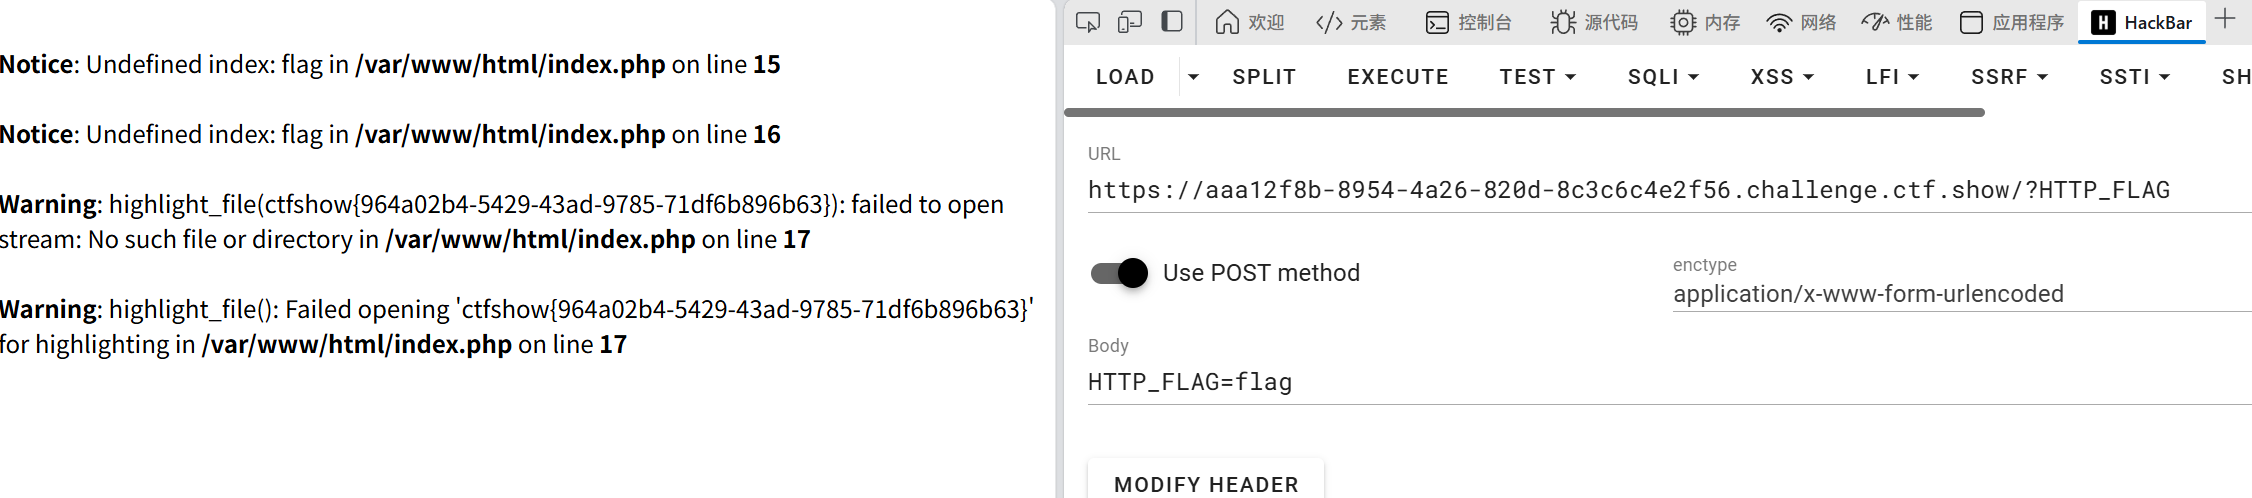The width and height of the screenshot is (2252, 498).
Task: Switch to the 控制台 tab
Action: click(x=1469, y=22)
